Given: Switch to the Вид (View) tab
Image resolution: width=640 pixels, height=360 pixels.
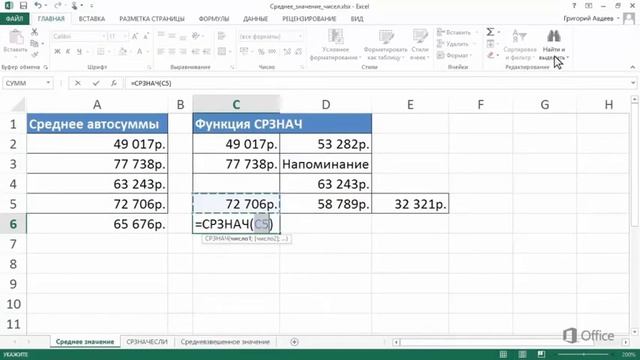Looking at the screenshot, I should click(357, 19).
